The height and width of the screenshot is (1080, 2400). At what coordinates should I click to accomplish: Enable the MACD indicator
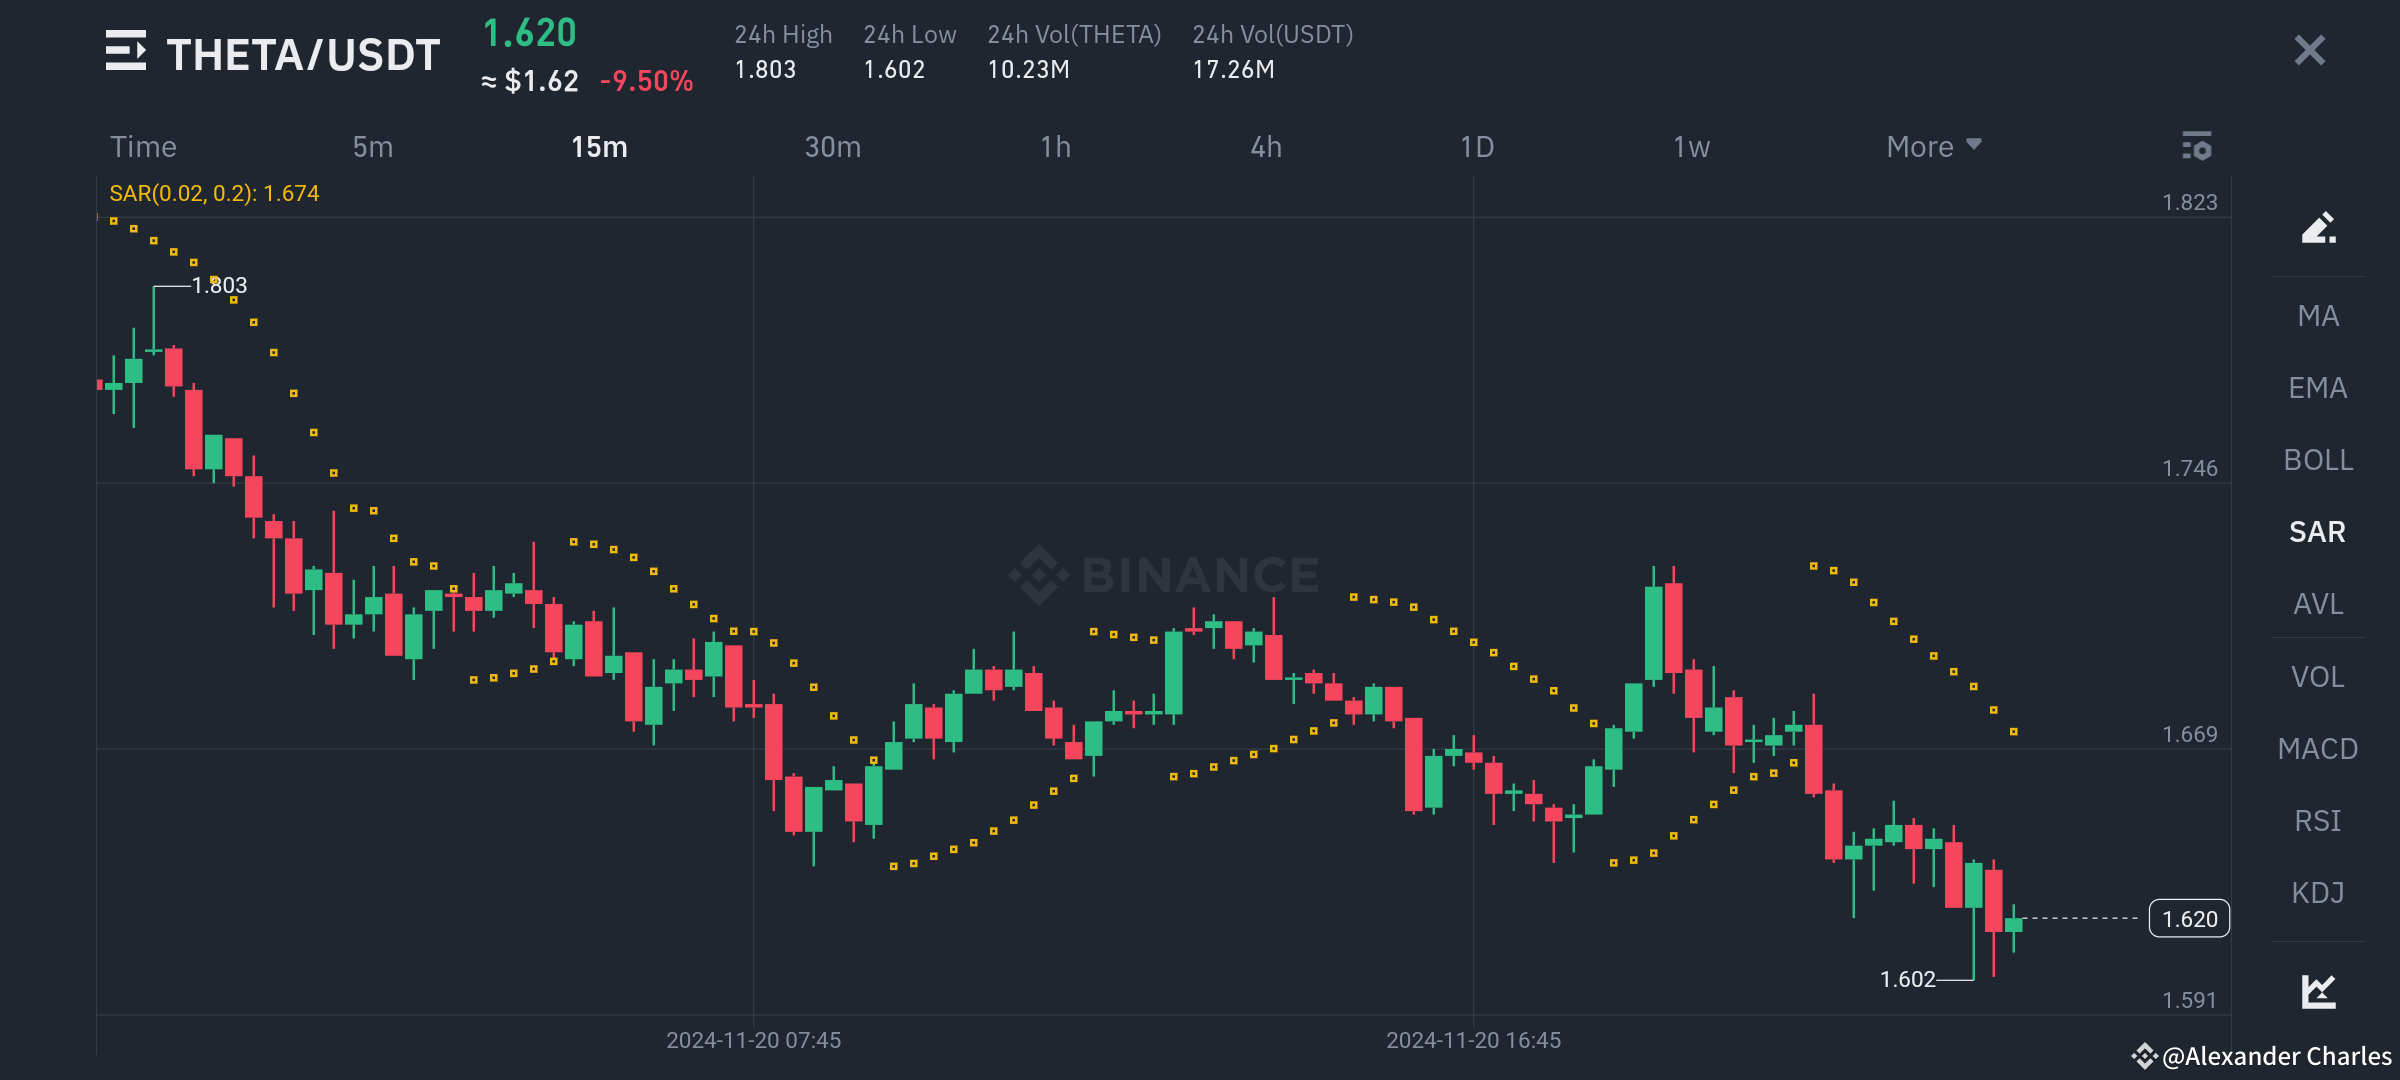click(2318, 748)
